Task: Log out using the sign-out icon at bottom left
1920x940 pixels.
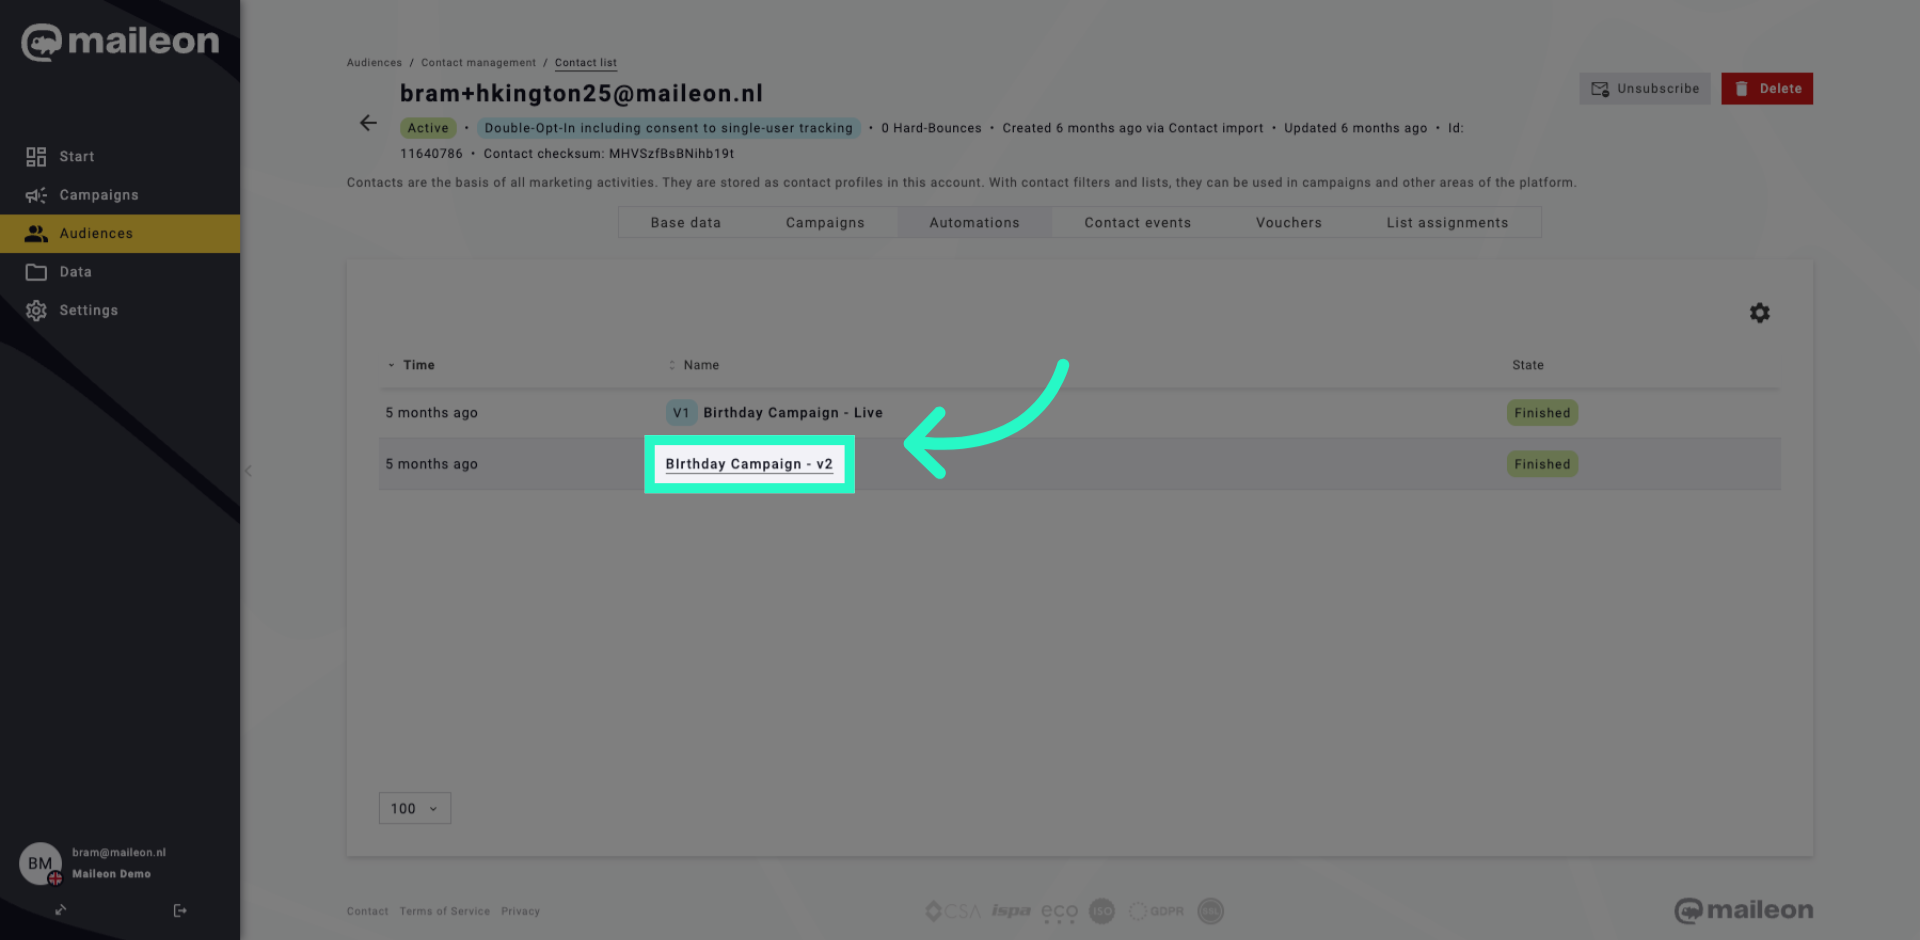Action: click(x=180, y=910)
